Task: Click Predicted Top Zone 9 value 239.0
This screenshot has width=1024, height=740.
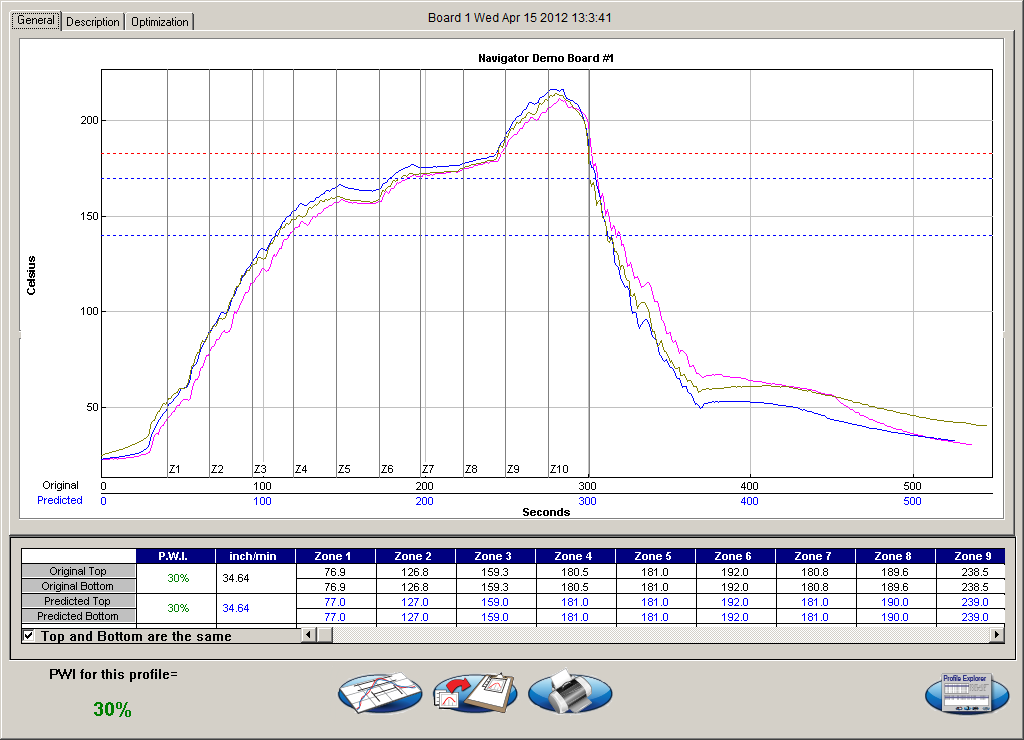Action: pos(968,602)
